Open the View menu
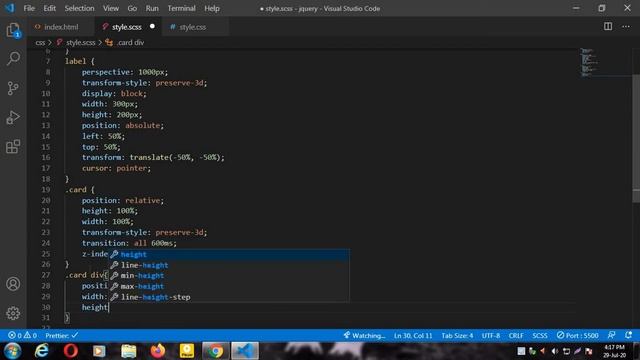Image resolution: width=640 pixels, height=360 pixels. click(x=111, y=8)
